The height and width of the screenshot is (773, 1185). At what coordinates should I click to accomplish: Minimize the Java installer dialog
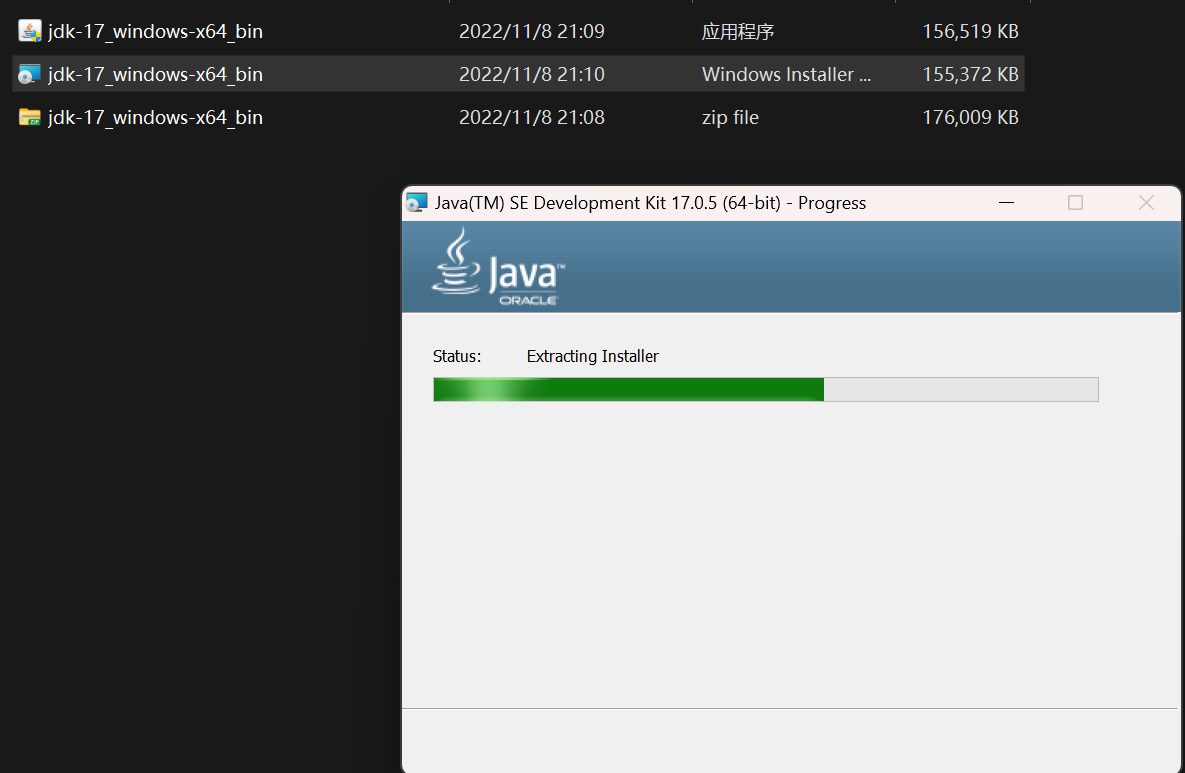click(x=1006, y=203)
